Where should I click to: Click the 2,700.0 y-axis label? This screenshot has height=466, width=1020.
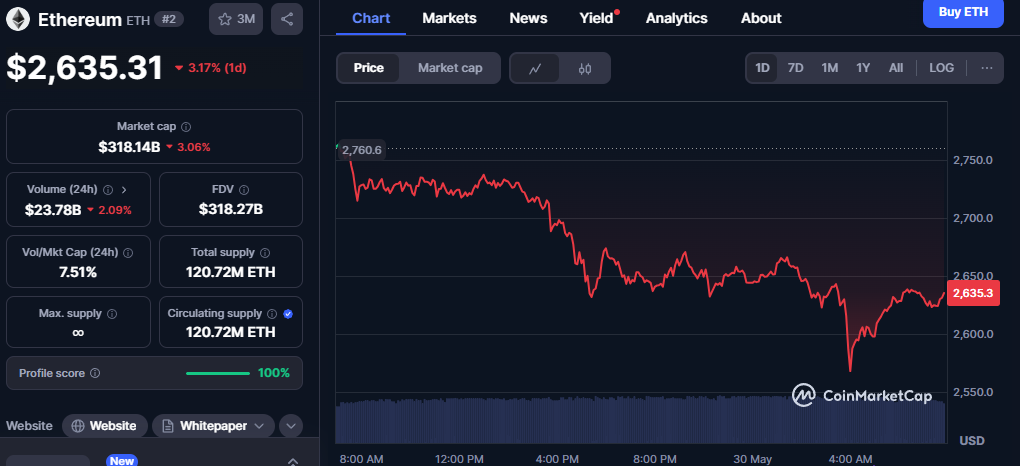[x=973, y=218]
